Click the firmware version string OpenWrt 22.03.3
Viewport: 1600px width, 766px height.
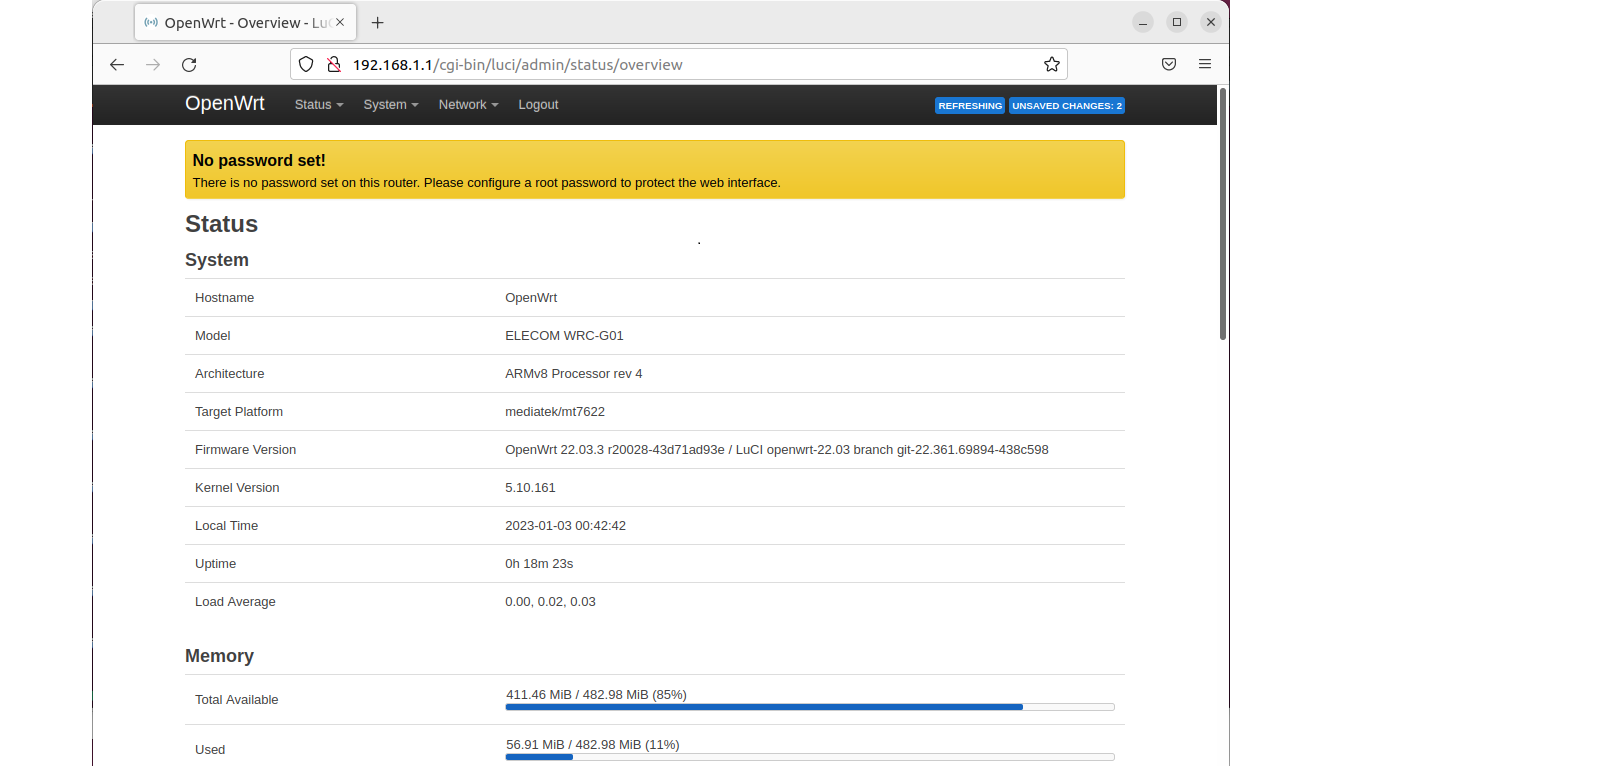coord(777,450)
